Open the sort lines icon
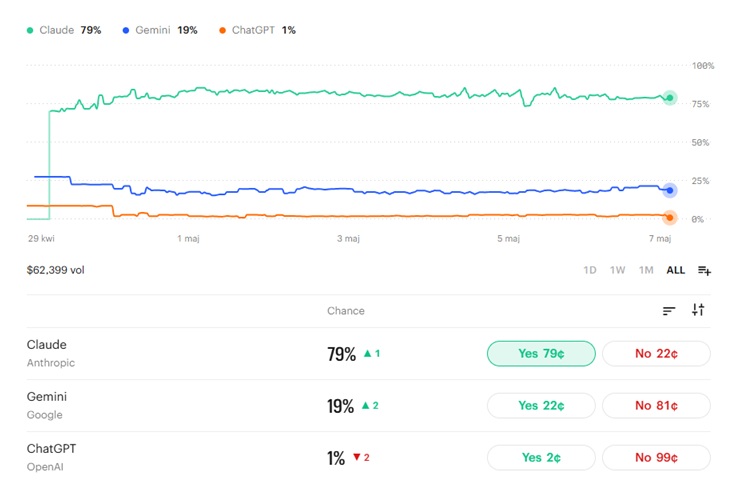Viewport: 738px width, 496px height. coord(669,311)
